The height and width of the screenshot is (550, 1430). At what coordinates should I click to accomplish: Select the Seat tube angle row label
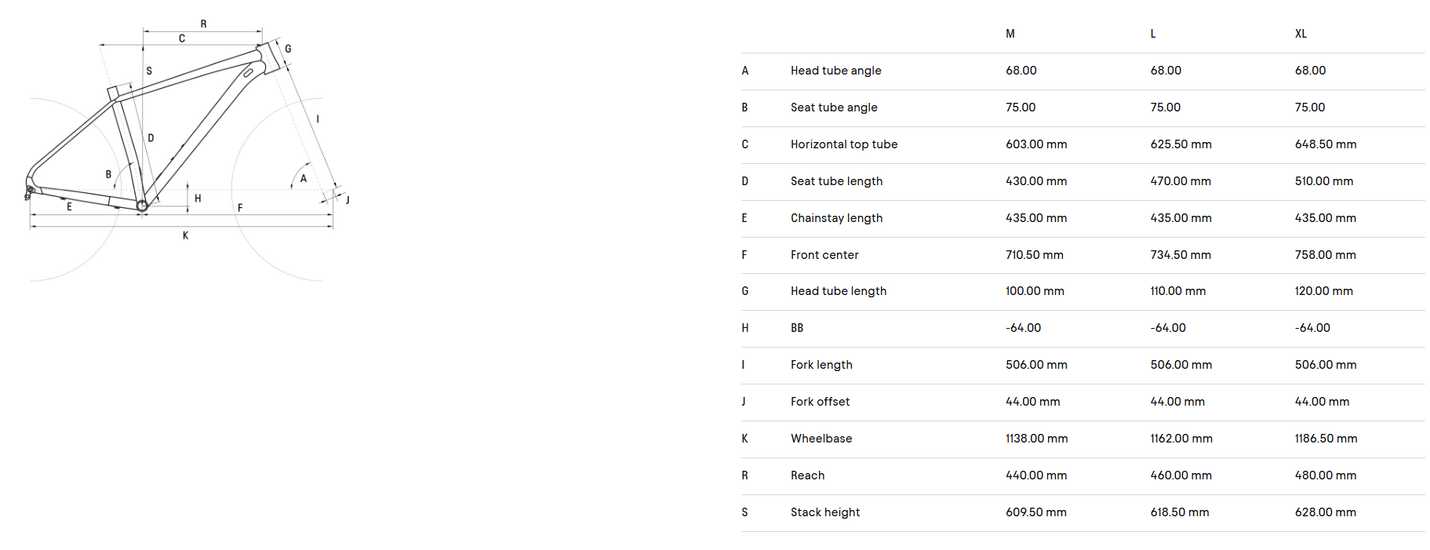click(x=835, y=108)
